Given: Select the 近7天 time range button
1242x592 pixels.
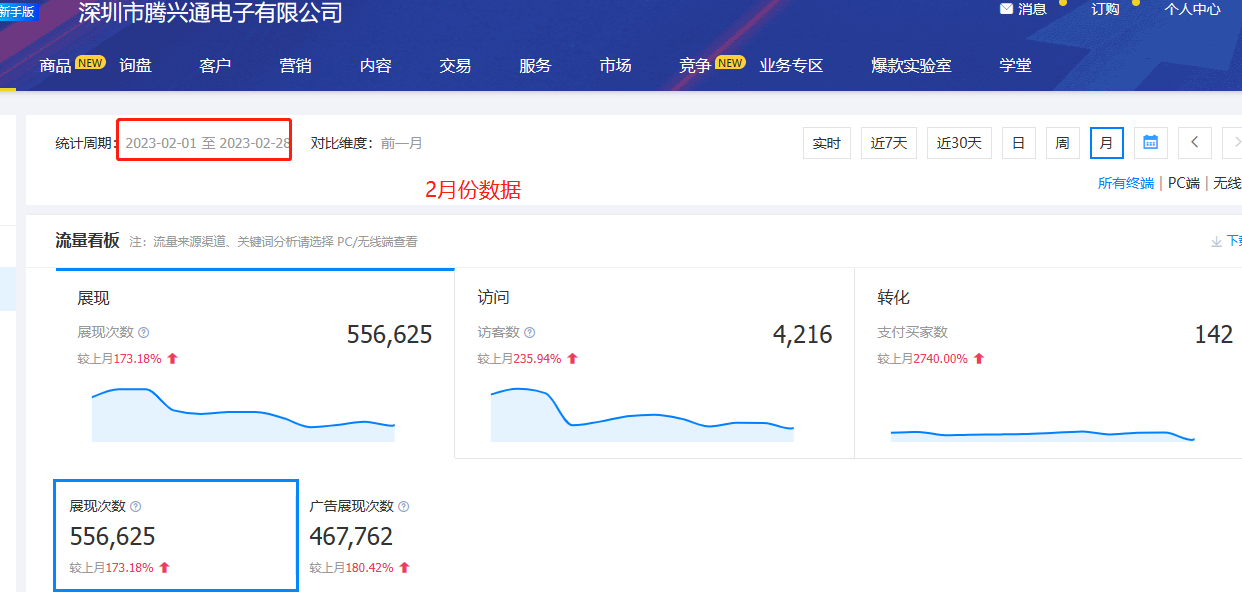Looking at the screenshot, I should point(889,143).
